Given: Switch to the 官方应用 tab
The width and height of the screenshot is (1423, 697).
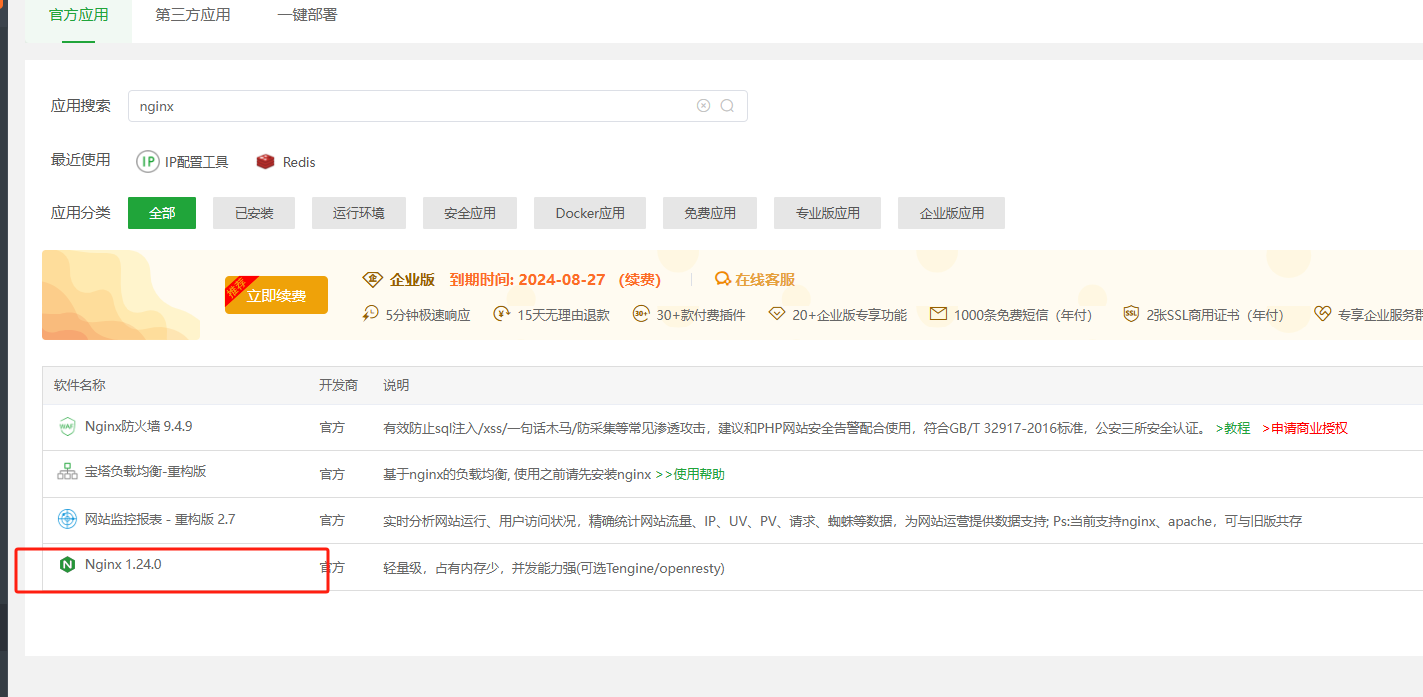Looking at the screenshot, I should click(78, 15).
